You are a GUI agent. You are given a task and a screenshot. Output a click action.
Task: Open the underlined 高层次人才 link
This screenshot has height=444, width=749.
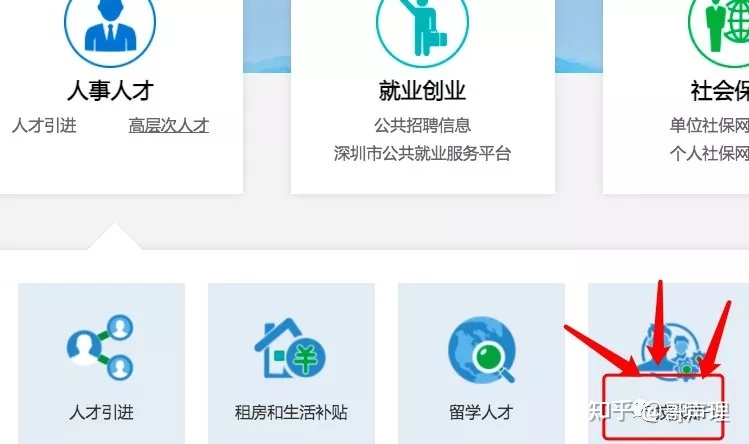click(169, 126)
